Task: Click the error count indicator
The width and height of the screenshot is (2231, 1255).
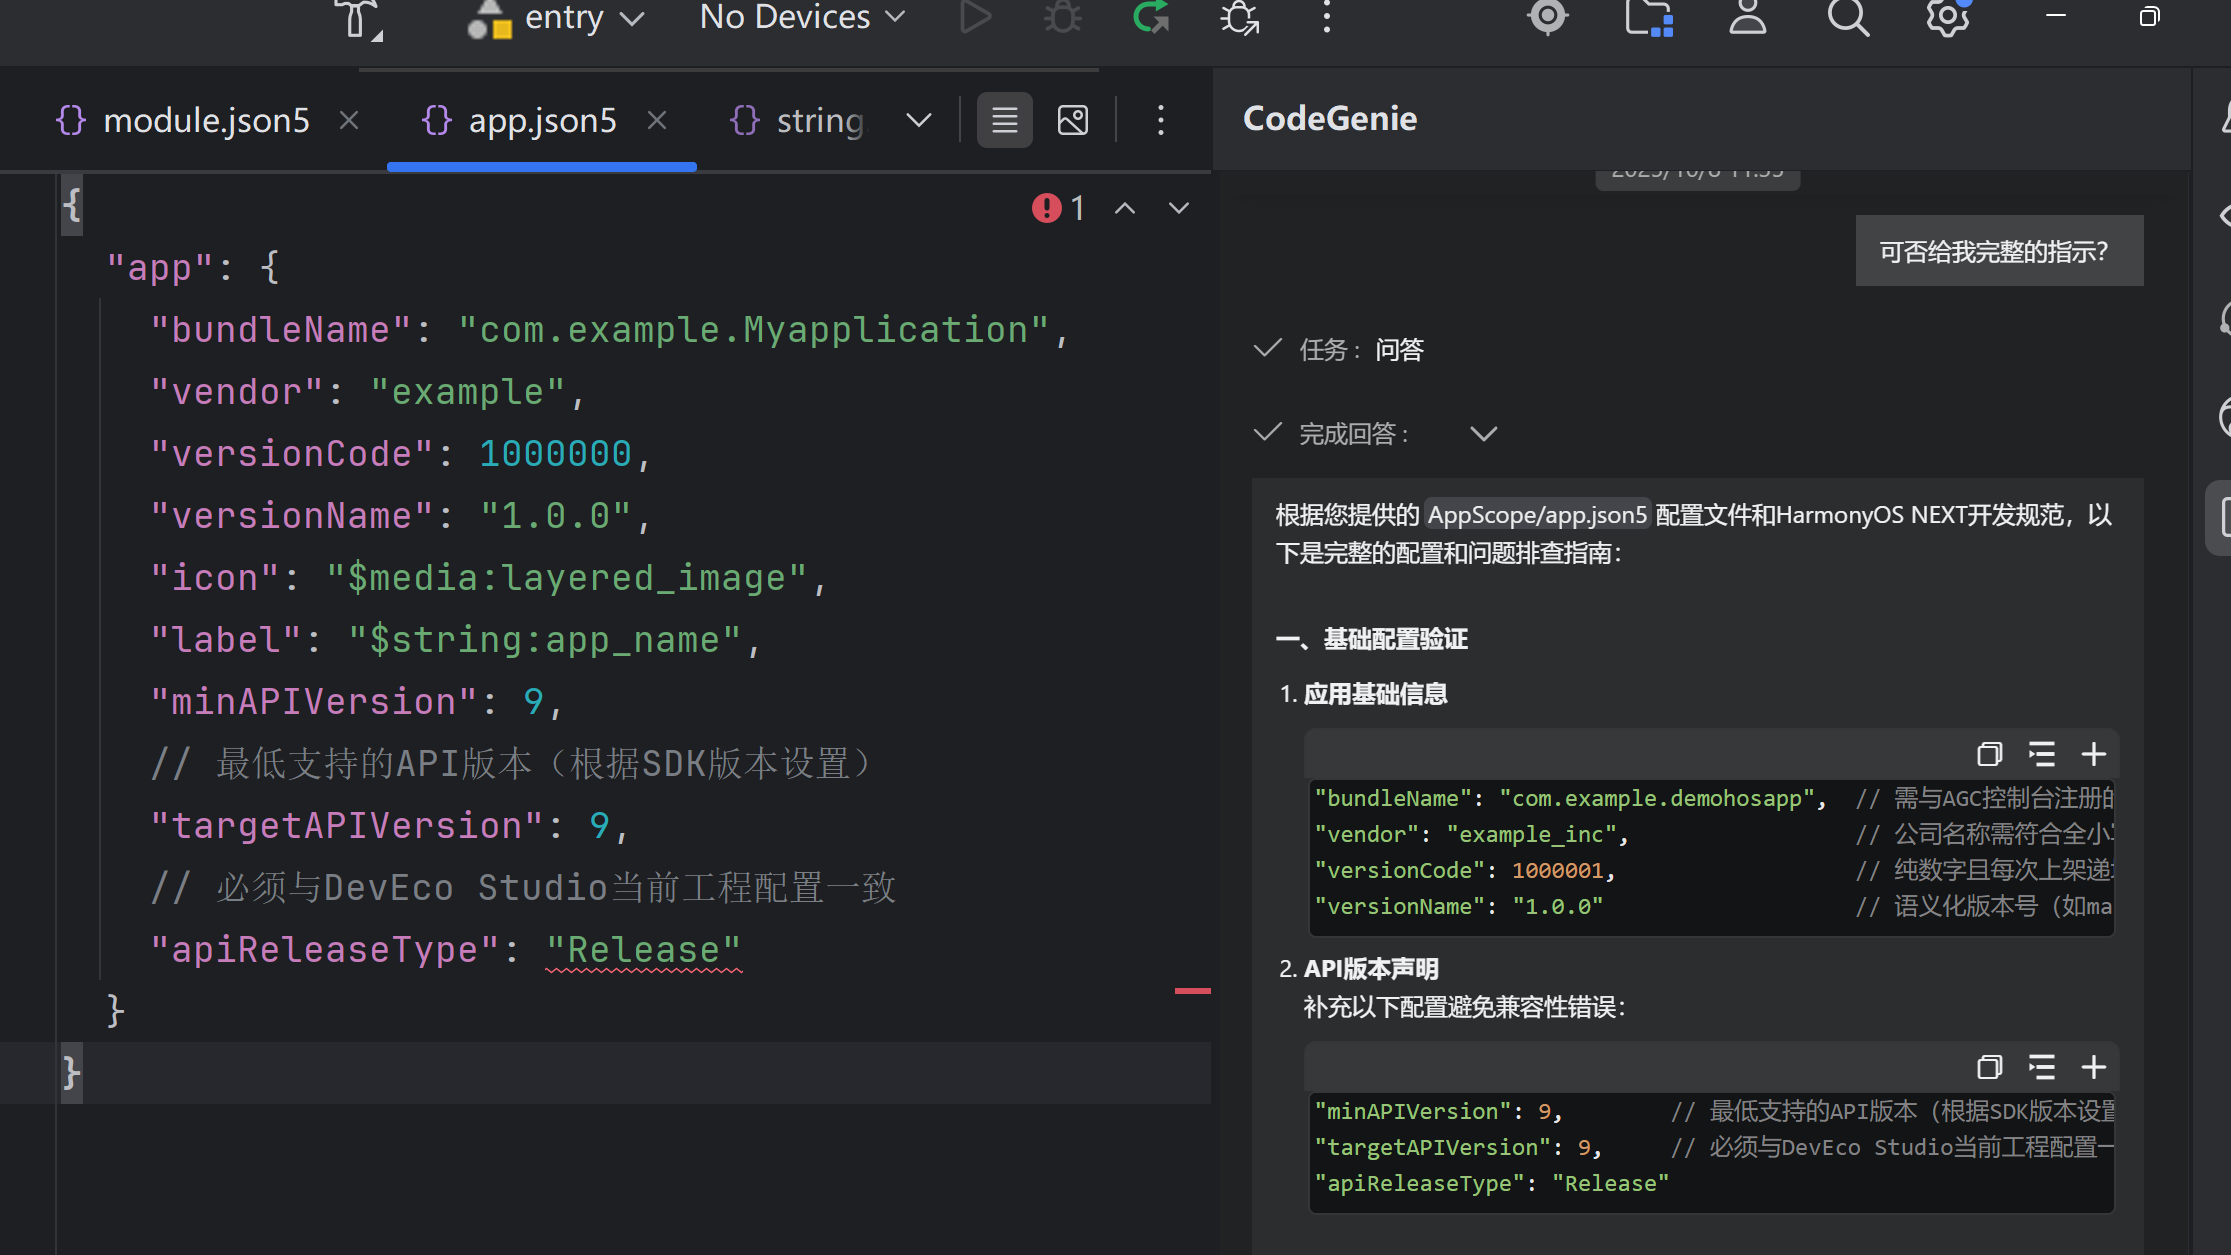Action: coord(1059,208)
